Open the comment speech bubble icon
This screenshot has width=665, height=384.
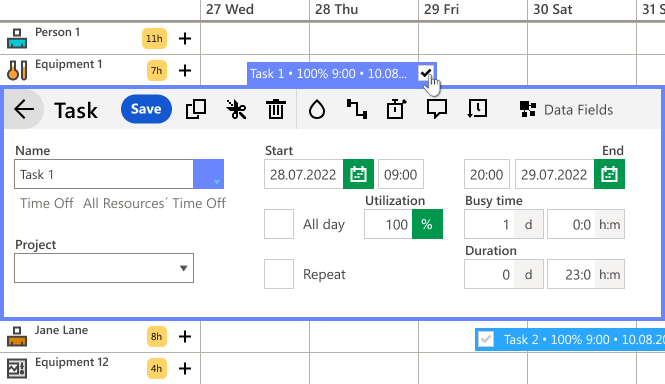436,109
